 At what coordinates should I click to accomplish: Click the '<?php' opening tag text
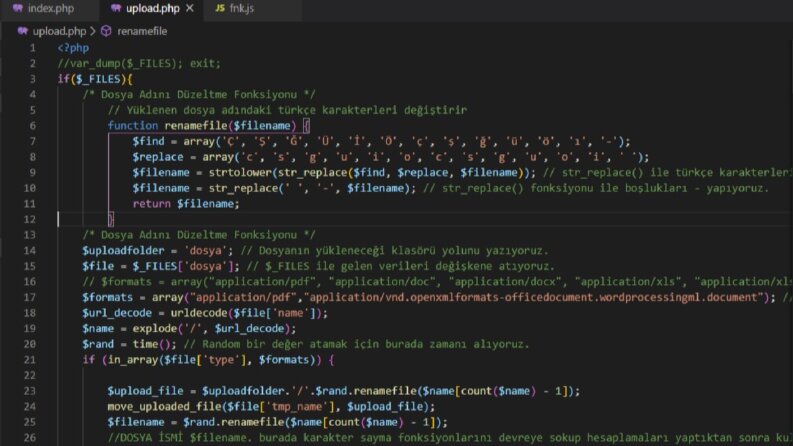tap(73, 48)
